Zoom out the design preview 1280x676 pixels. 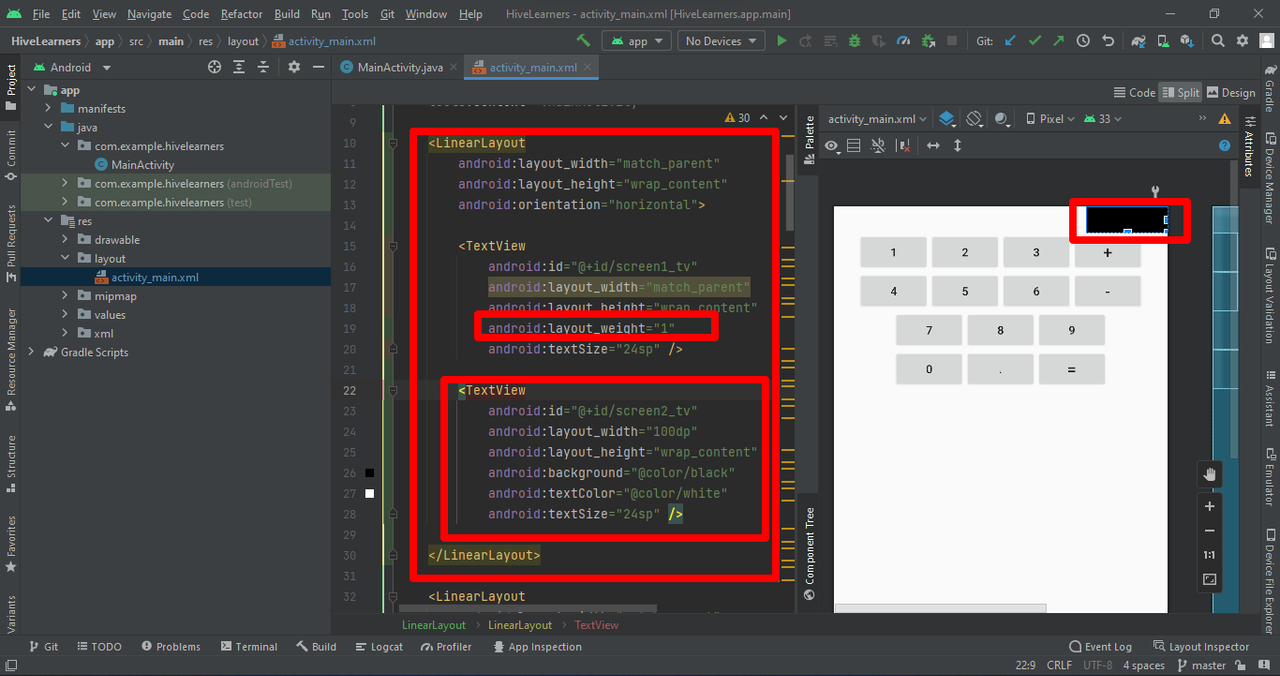(1209, 531)
